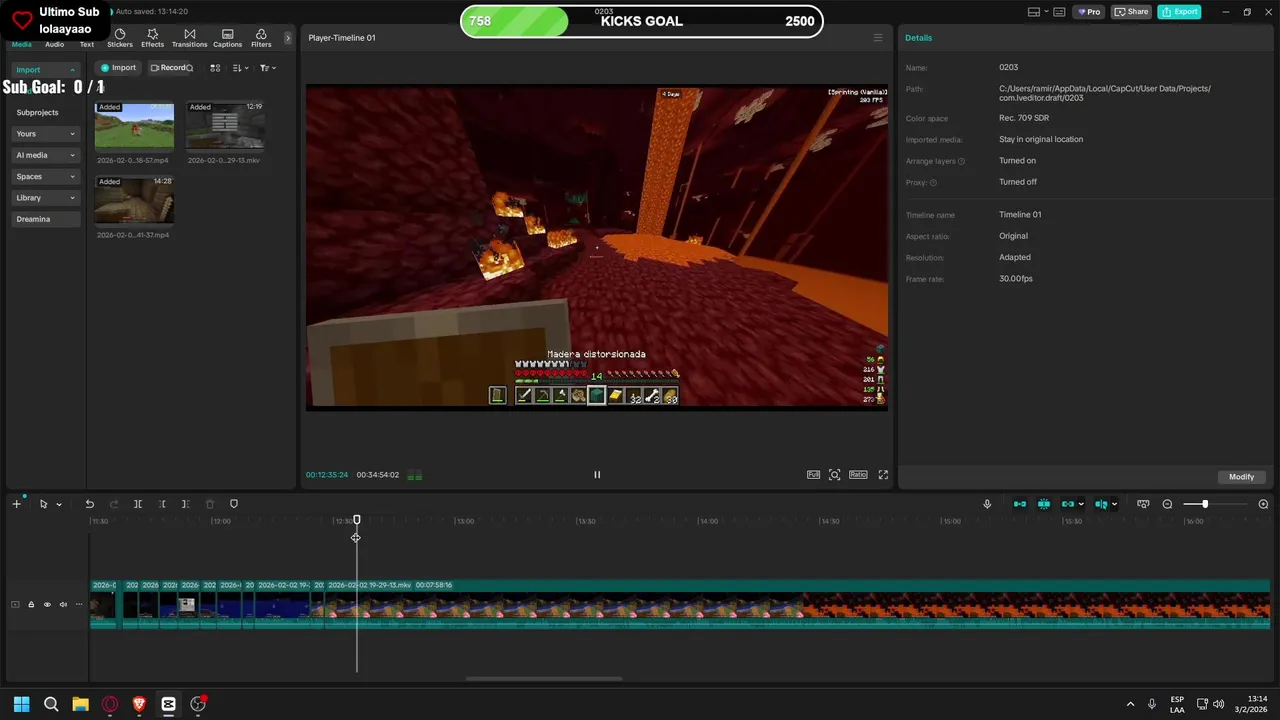Click the timeline zoom slider handle
Image resolution: width=1280 pixels, height=720 pixels.
pos(1205,504)
